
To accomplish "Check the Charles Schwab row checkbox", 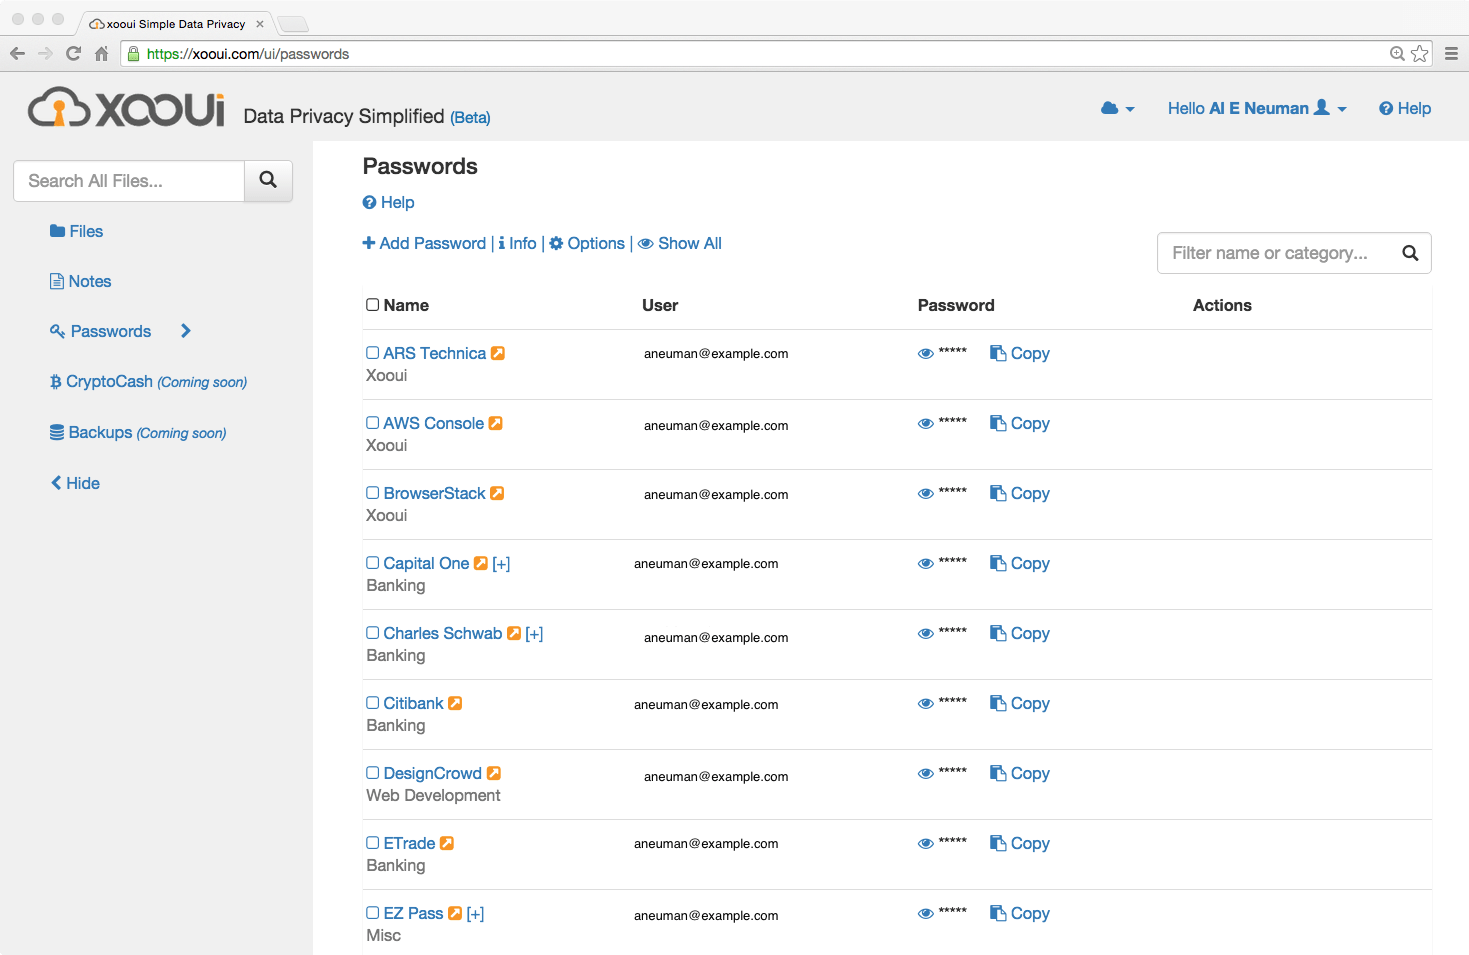I will [x=372, y=633].
